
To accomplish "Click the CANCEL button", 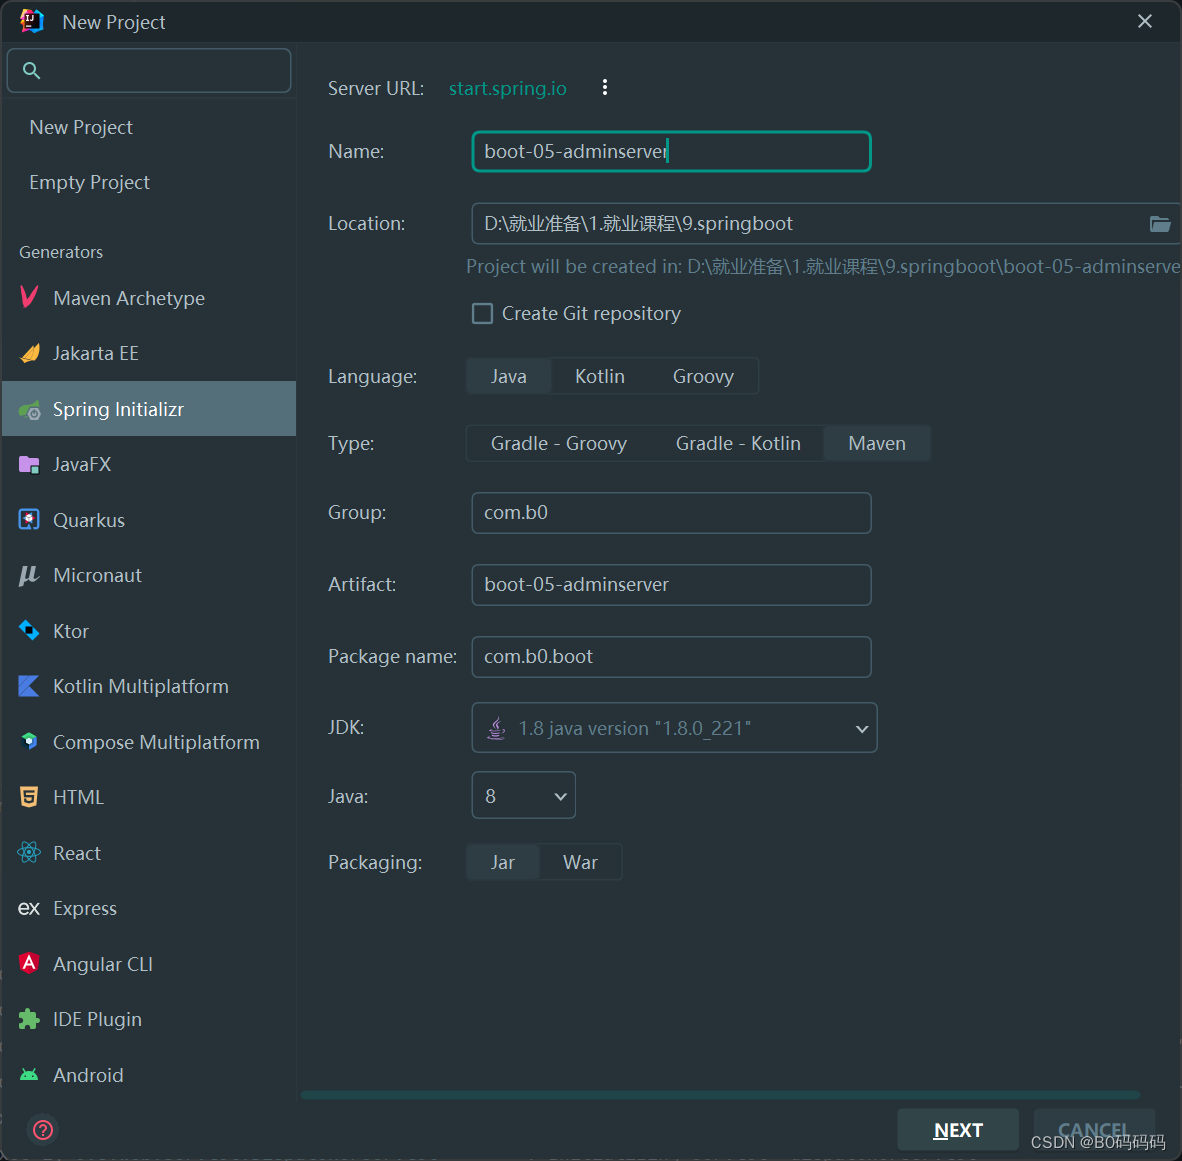I will 1094,1130.
